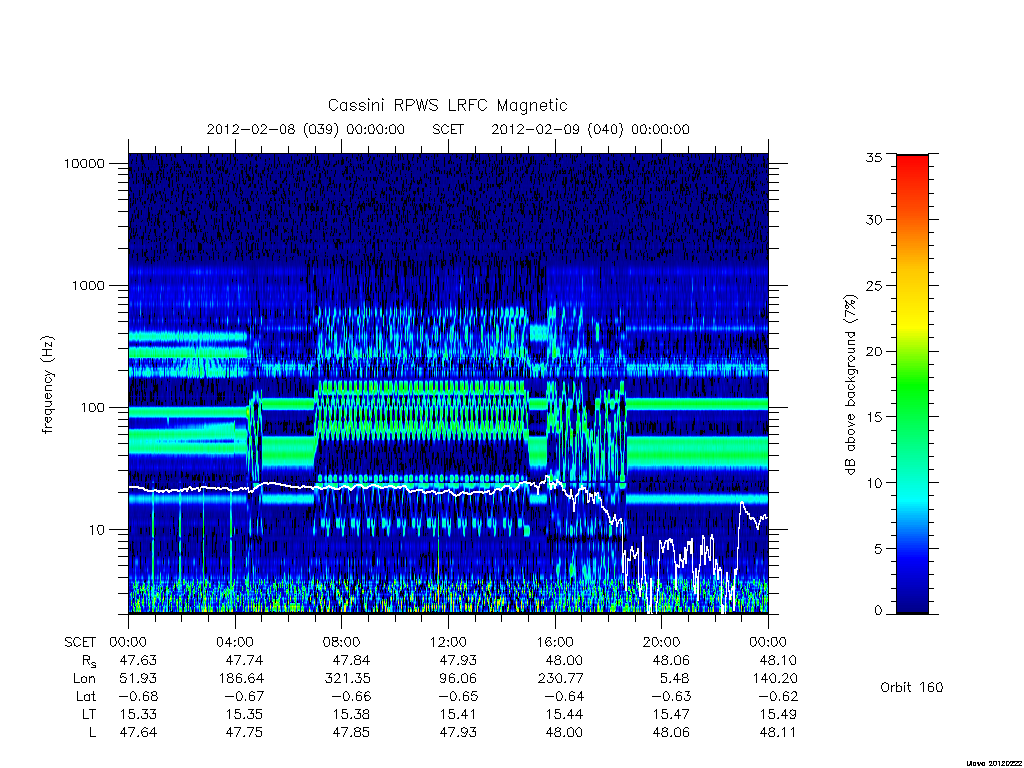This screenshot has width=1024, height=768.
Task: Click the 15 value on color scale
Action: point(873,417)
